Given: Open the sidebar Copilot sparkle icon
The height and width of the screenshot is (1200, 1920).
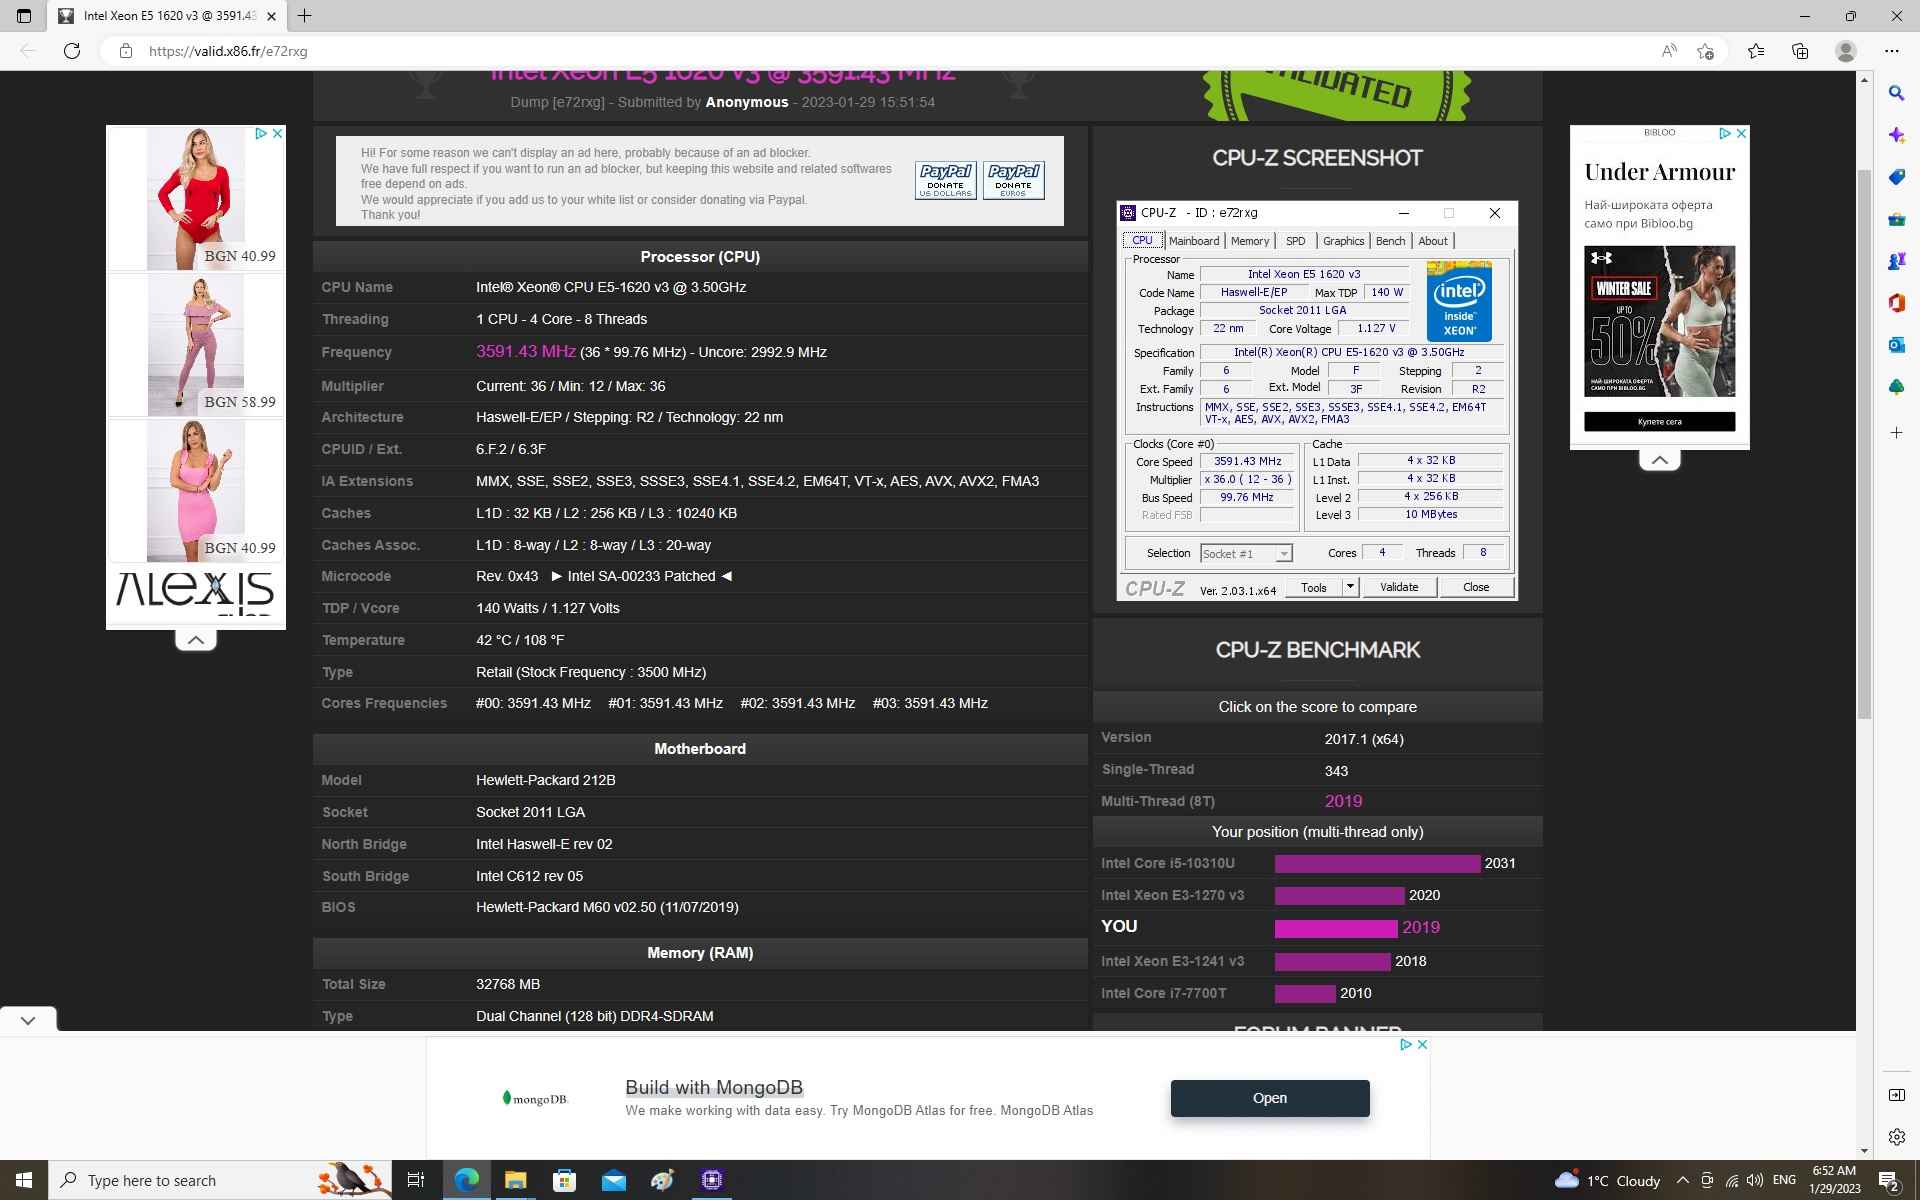Looking at the screenshot, I should [x=1896, y=135].
